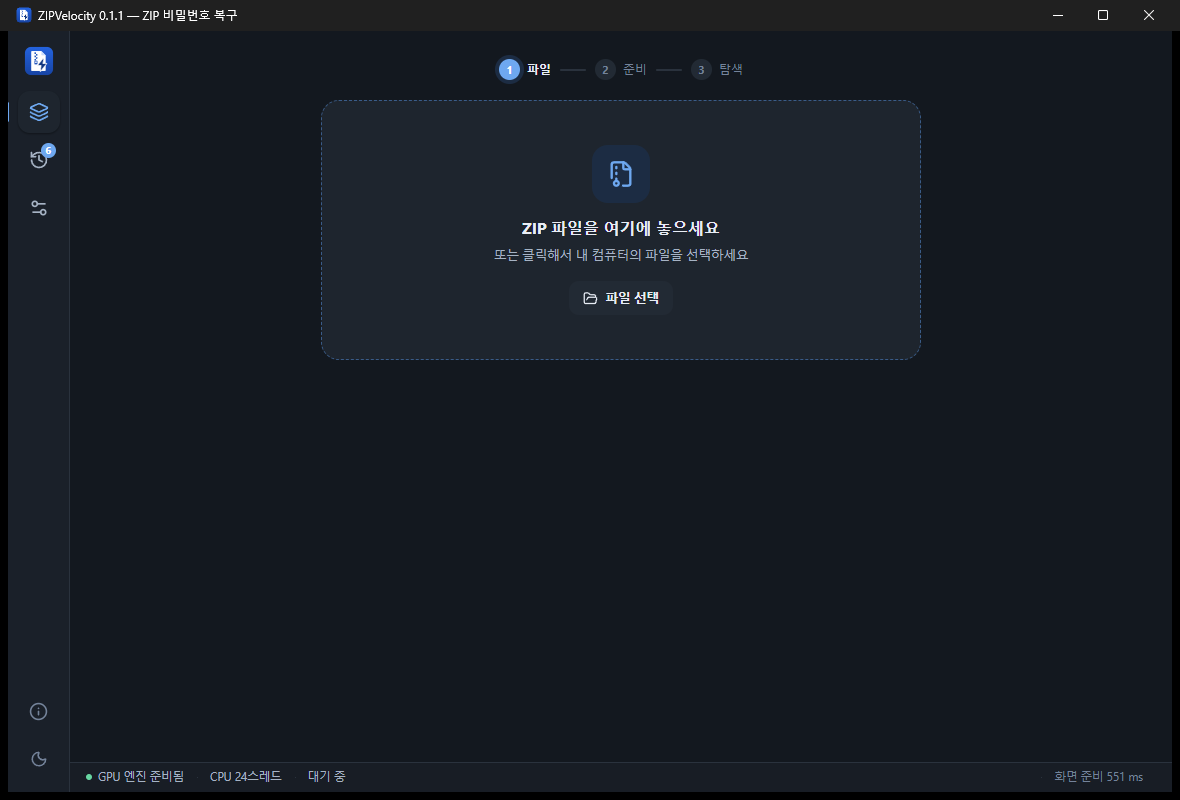The height and width of the screenshot is (800, 1180).
Task: Click CPU 24스레드 status entry
Action: click(x=245, y=776)
